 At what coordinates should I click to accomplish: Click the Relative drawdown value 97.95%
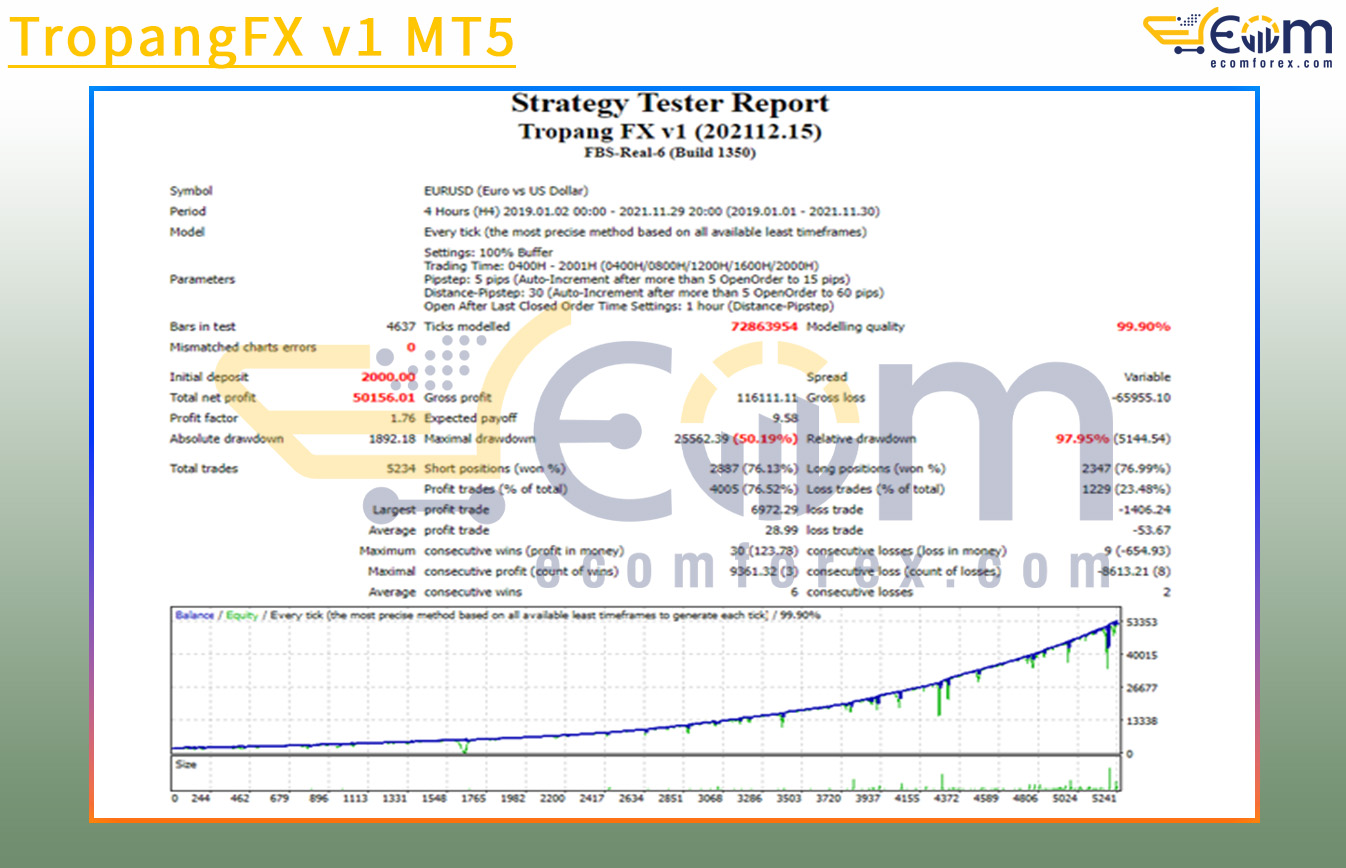[x=1083, y=439]
